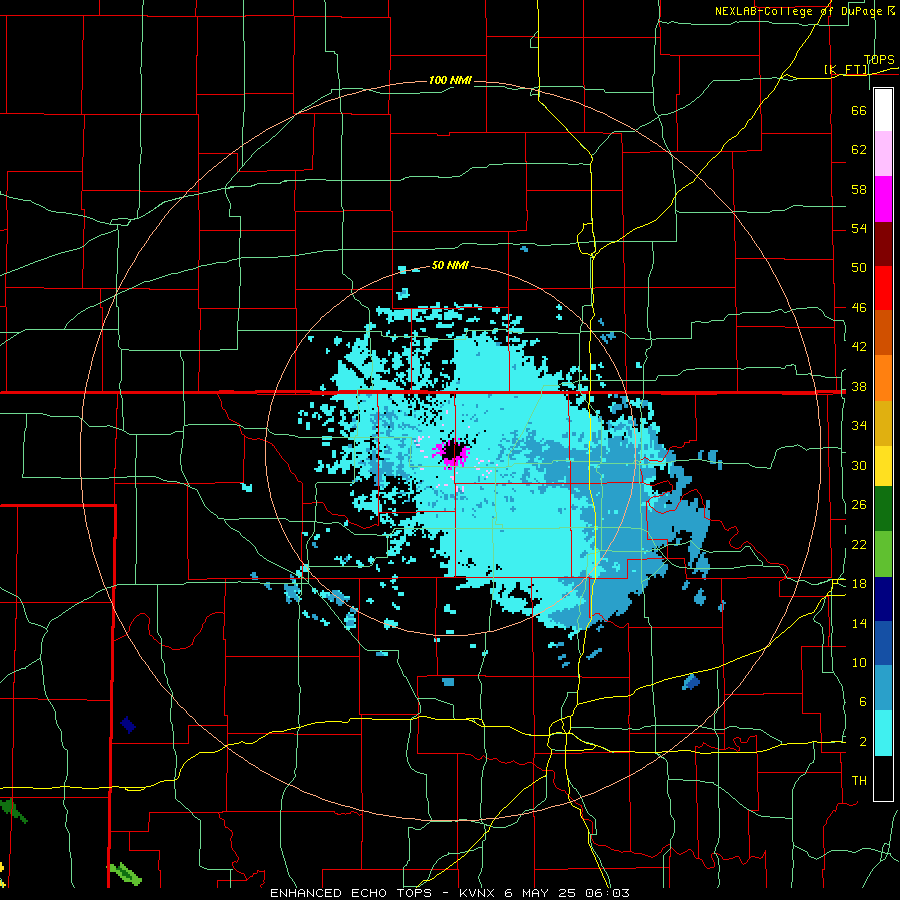
Task: Select the legend value 50
Action: pyautogui.click(x=859, y=268)
